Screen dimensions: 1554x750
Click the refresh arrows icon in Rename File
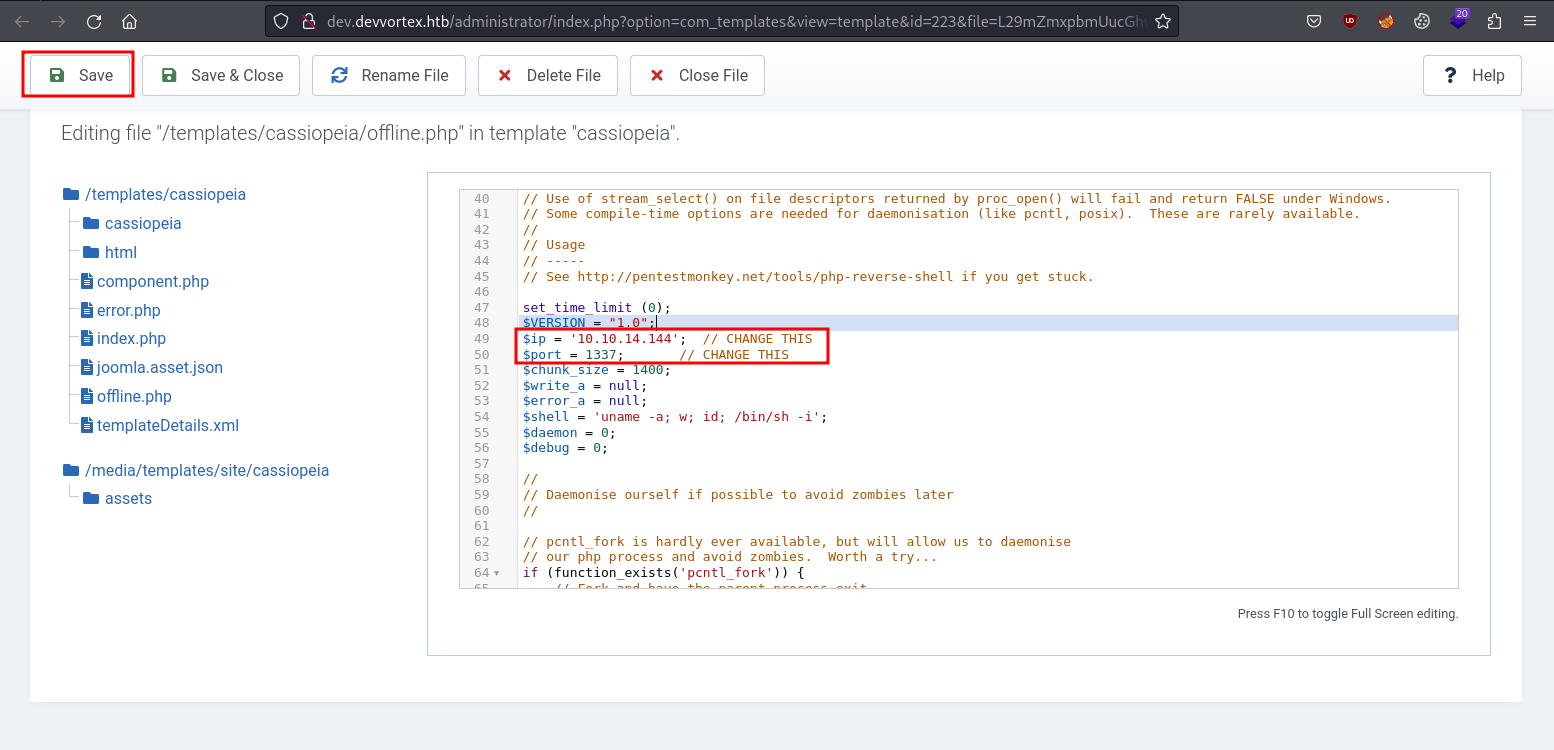click(340, 75)
